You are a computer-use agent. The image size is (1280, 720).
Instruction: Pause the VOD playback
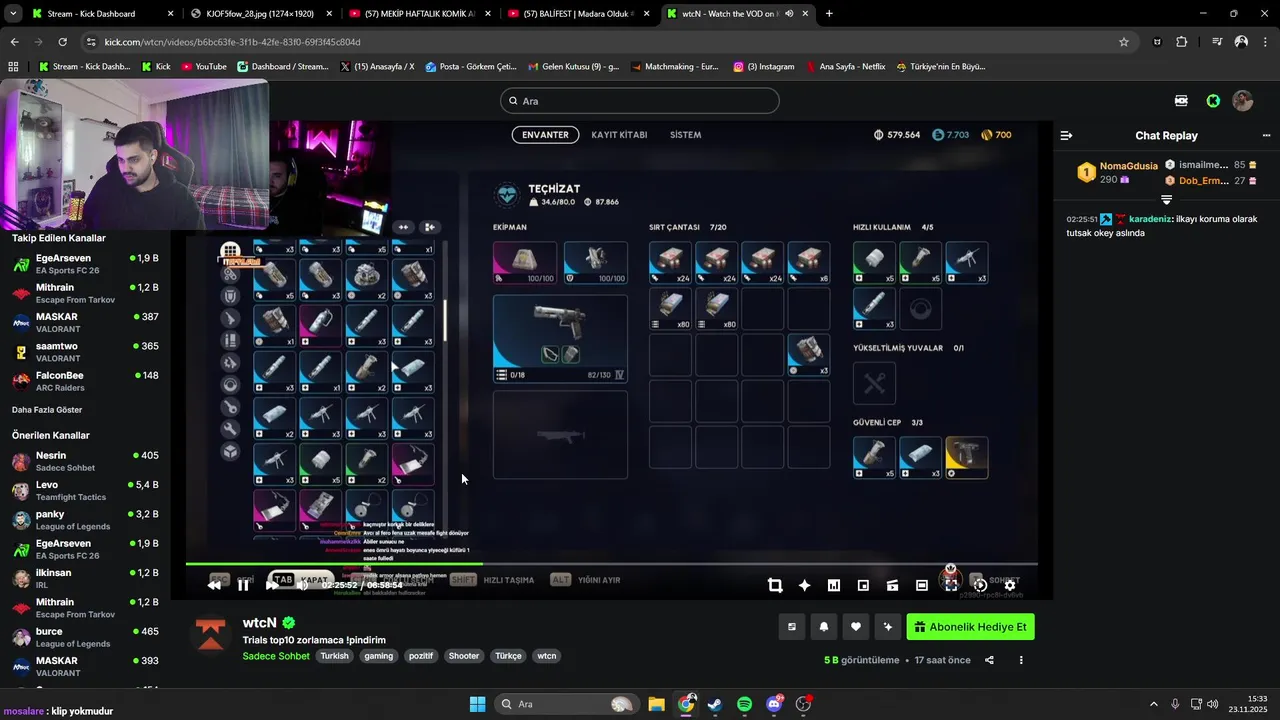(243, 585)
